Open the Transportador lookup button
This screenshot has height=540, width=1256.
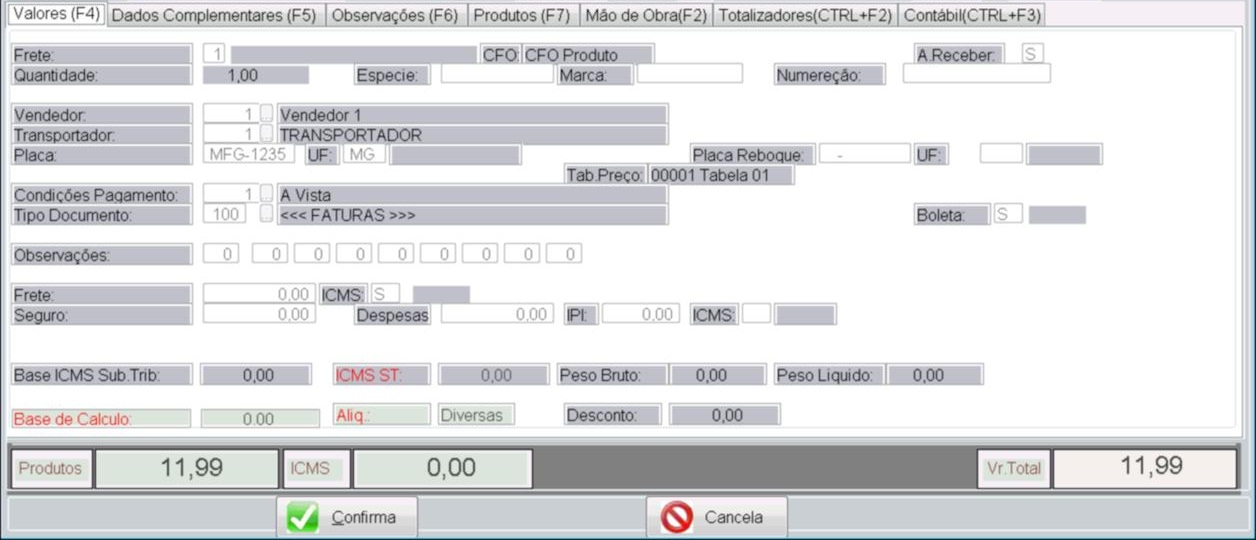click(x=266, y=134)
